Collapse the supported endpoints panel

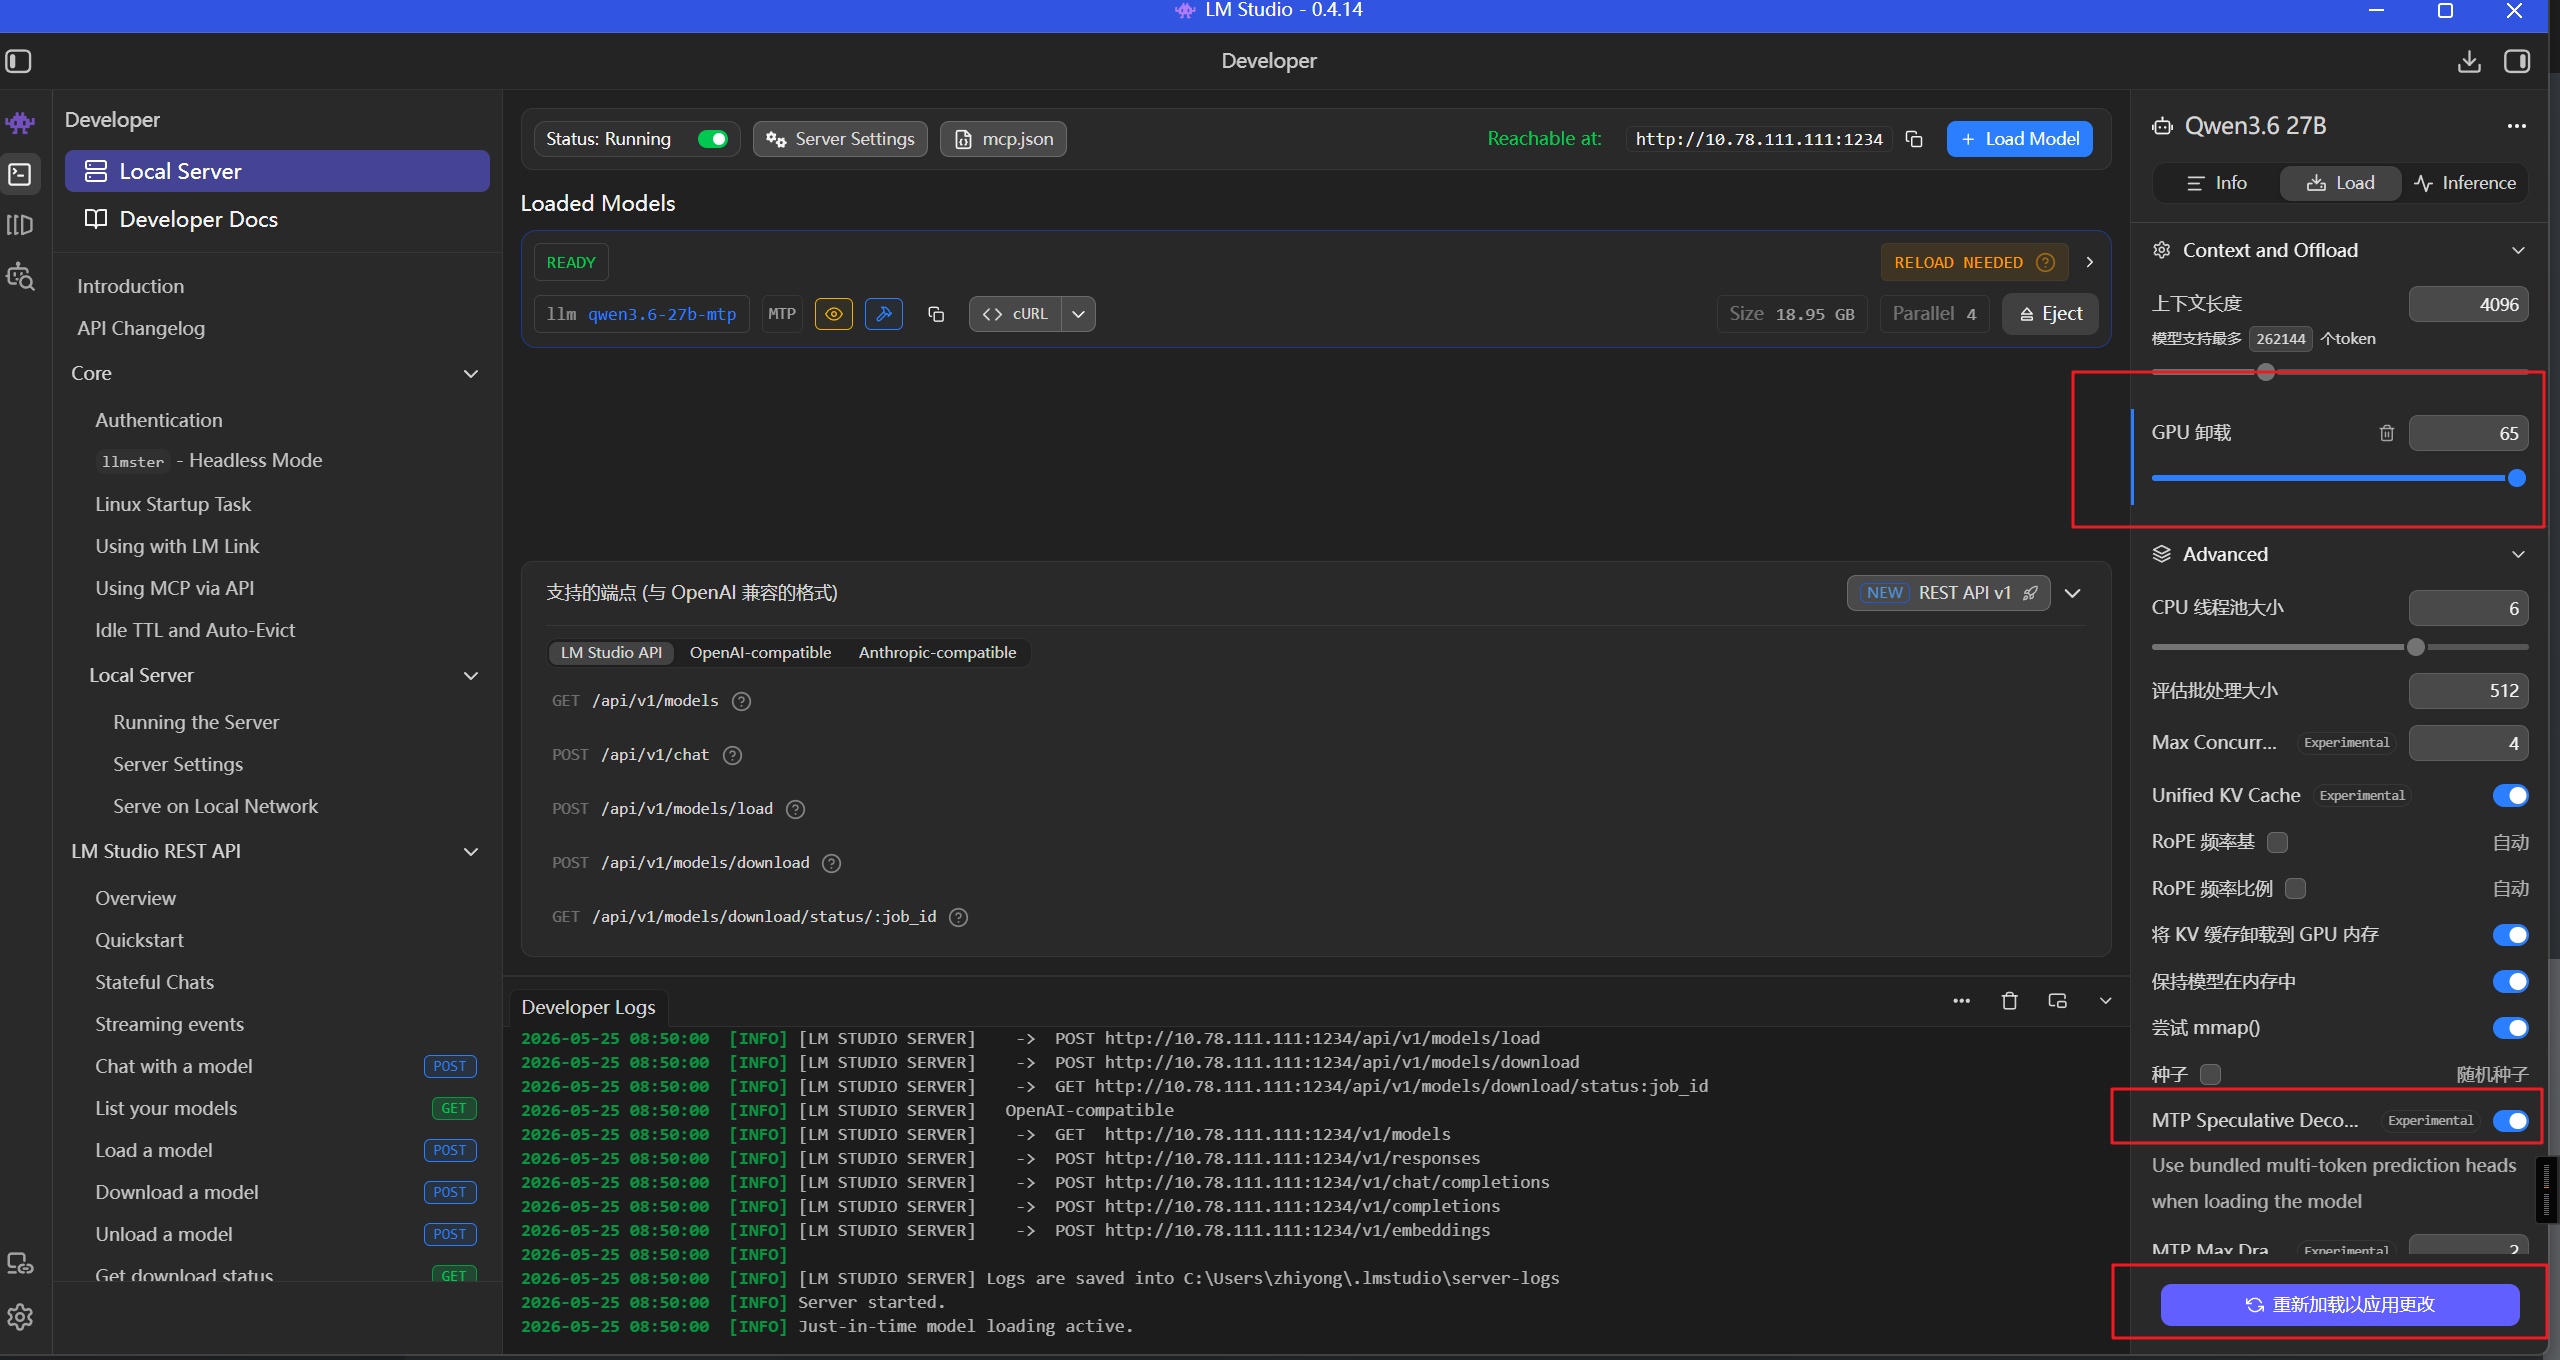tap(2073, 593)
